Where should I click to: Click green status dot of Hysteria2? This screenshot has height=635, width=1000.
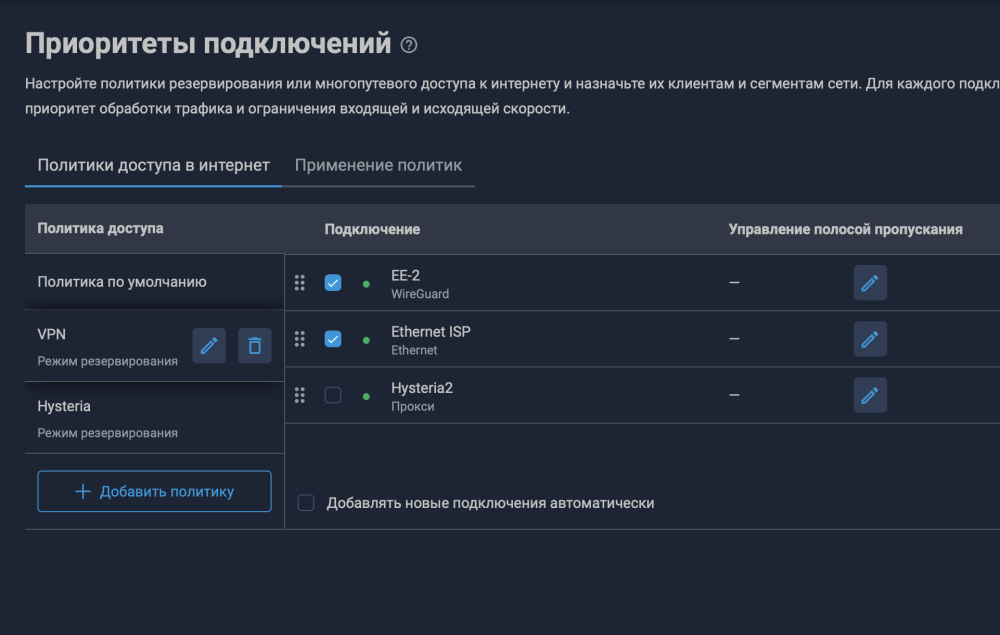366,397
